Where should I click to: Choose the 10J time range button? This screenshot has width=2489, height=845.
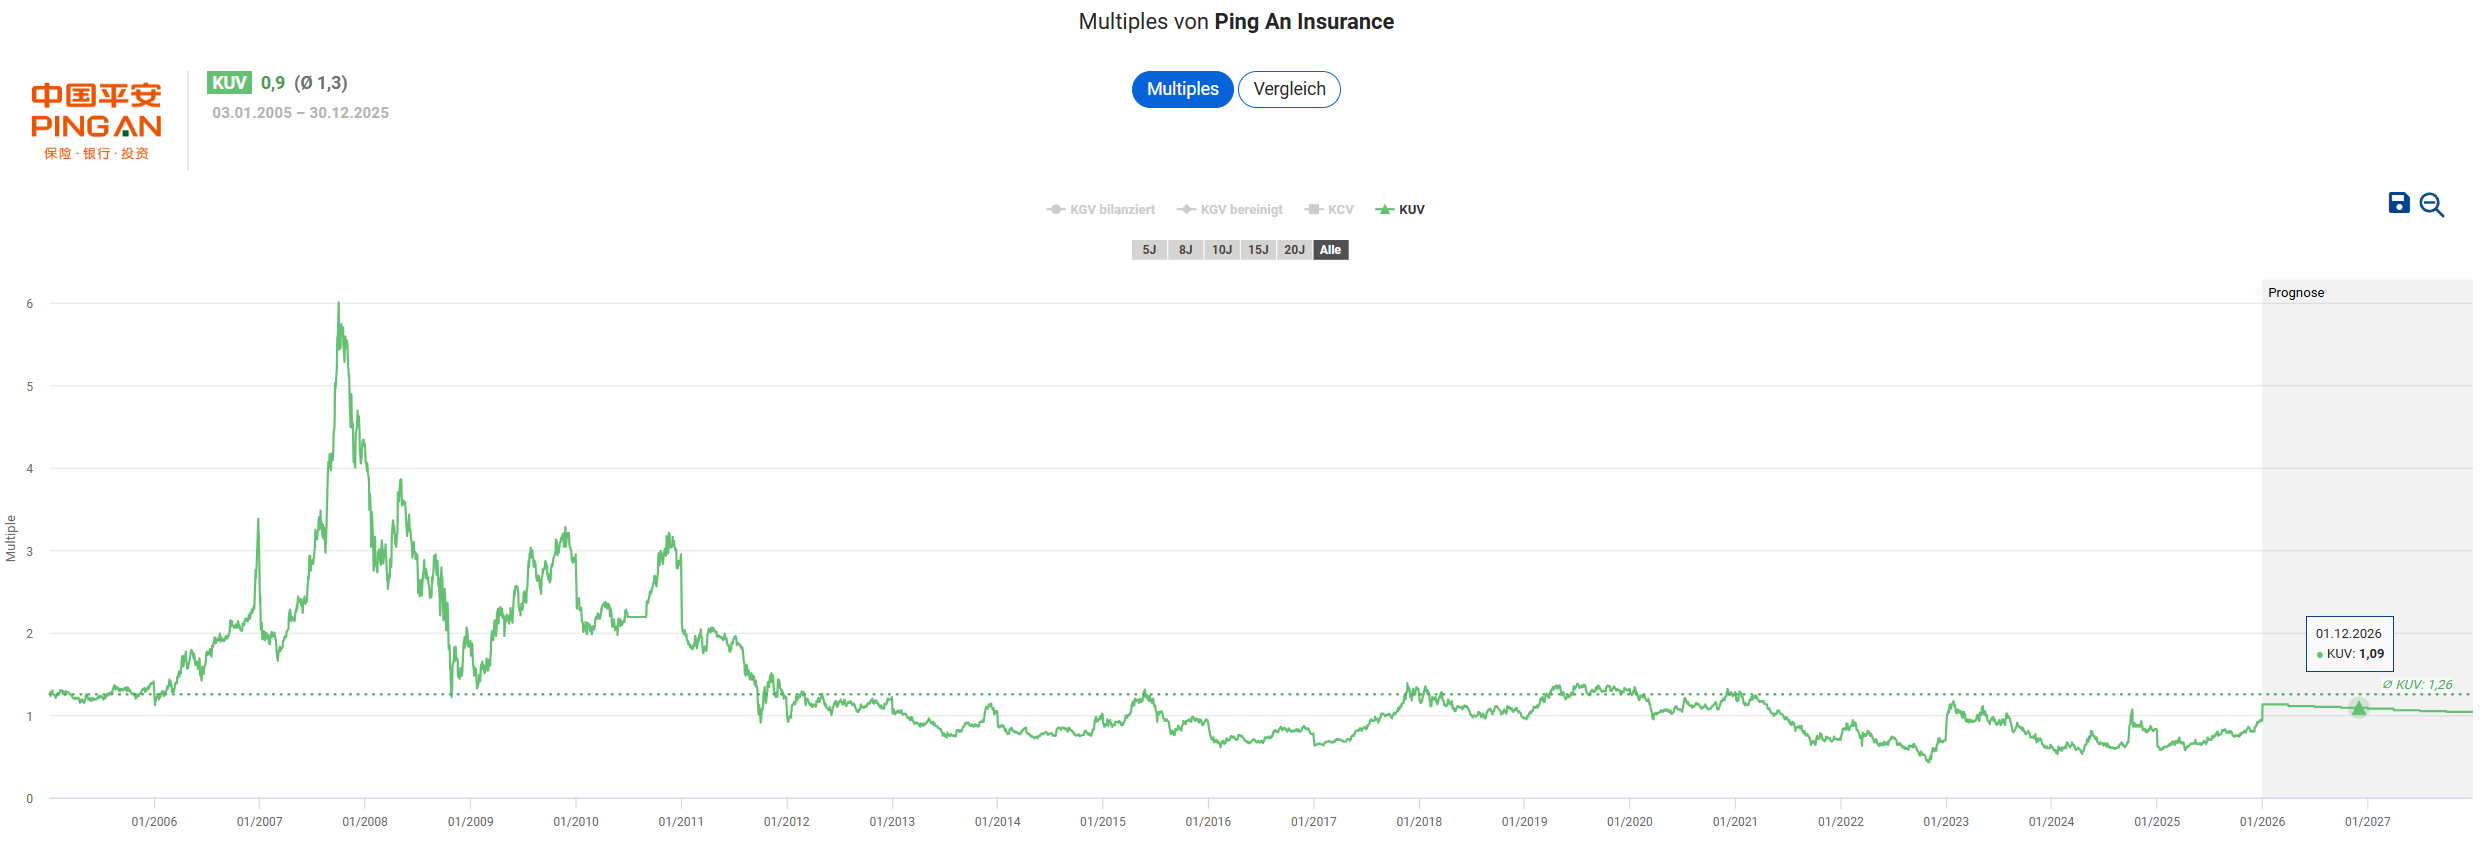pos(1222,250)
